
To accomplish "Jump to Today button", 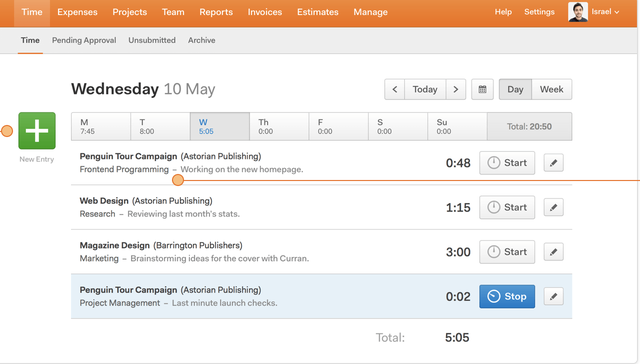I will click(425, 89).
